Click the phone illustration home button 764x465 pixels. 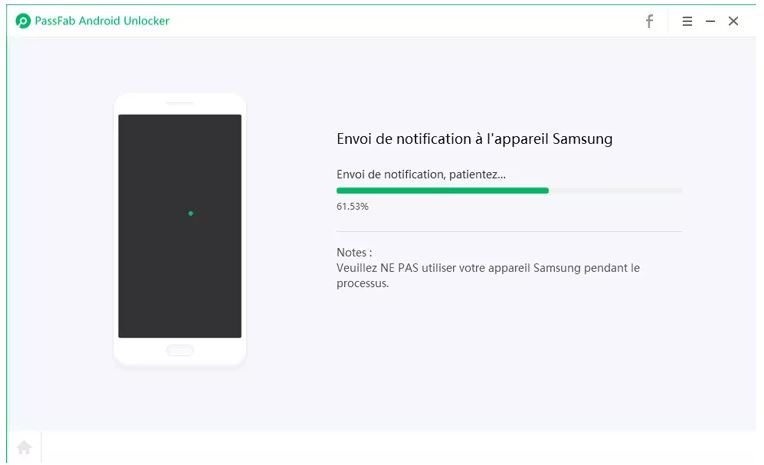coord(180,350)
